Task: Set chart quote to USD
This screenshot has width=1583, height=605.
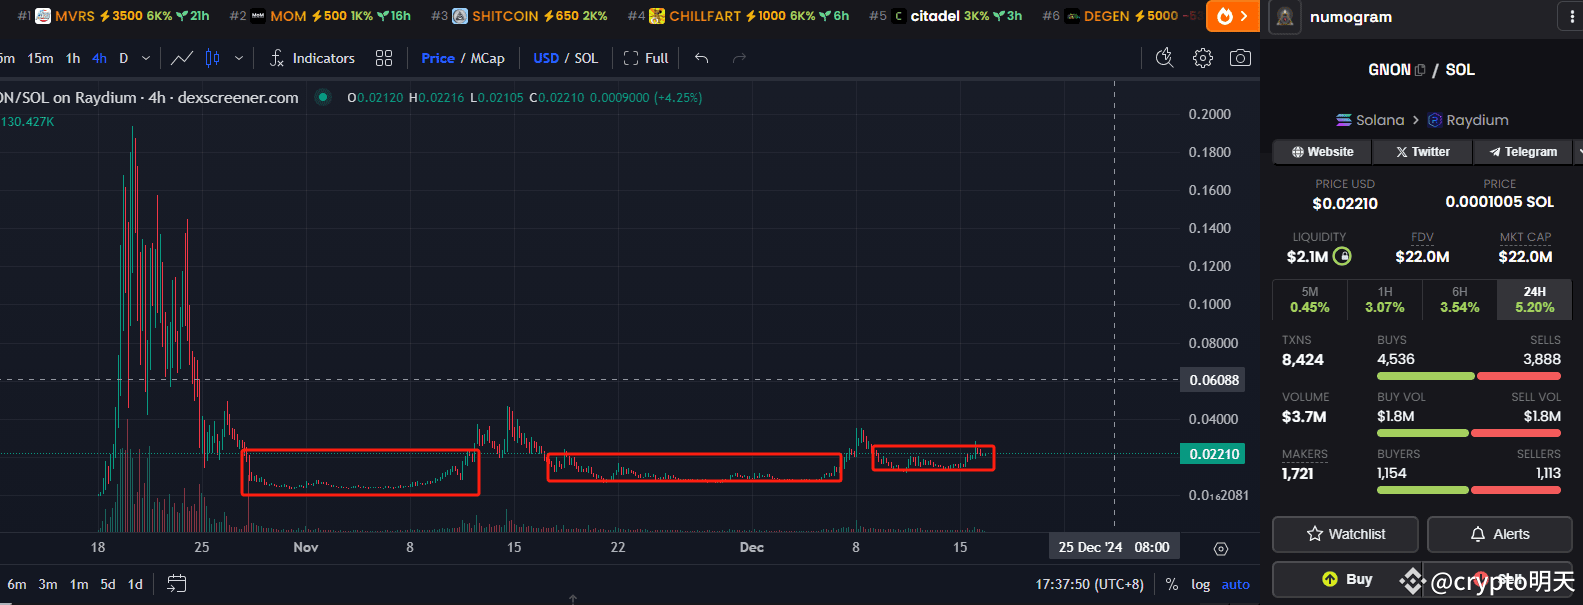Action: pyautogui.click(x=546, y=58)
